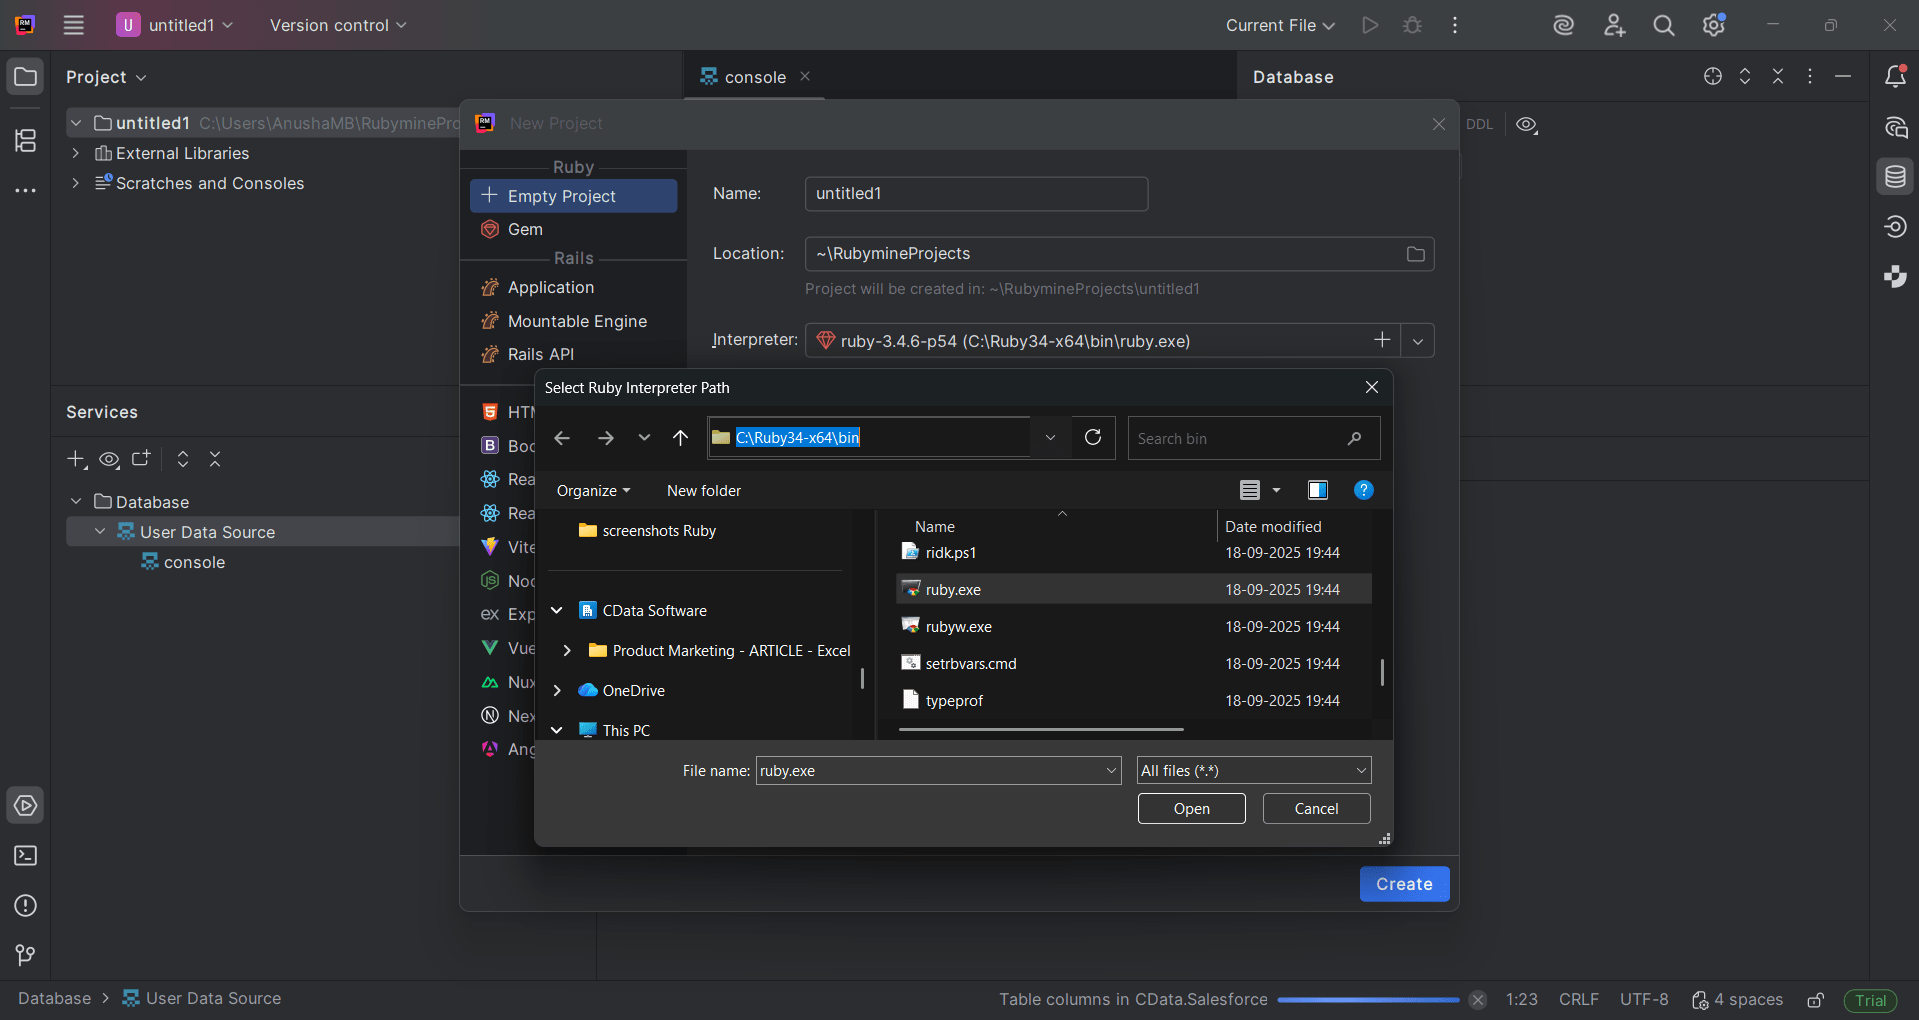Open the Problems tool window icon

pyautogui.click(x=25, y=906)
